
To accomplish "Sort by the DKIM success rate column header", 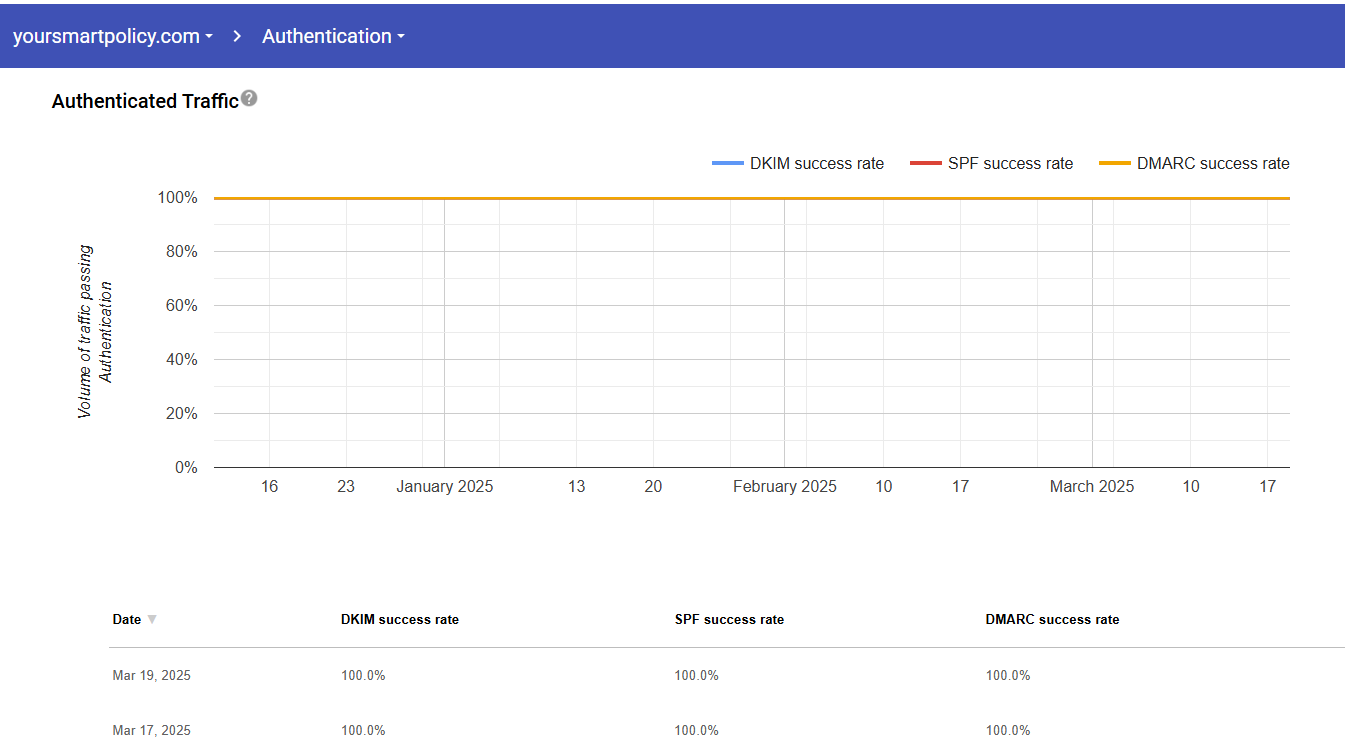I will (399, 620).
